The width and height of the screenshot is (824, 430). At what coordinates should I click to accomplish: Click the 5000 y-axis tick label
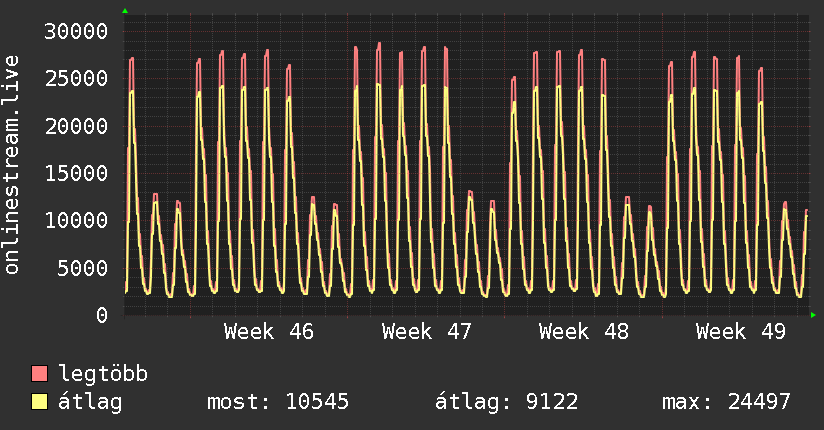click(x=83, y=268)
